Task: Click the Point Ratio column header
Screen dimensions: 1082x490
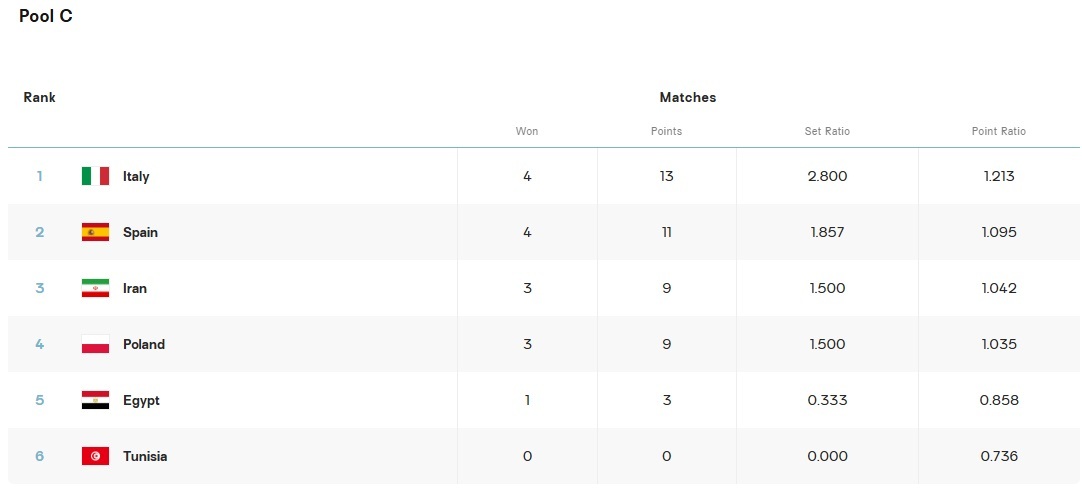Action: click(999, 131)
